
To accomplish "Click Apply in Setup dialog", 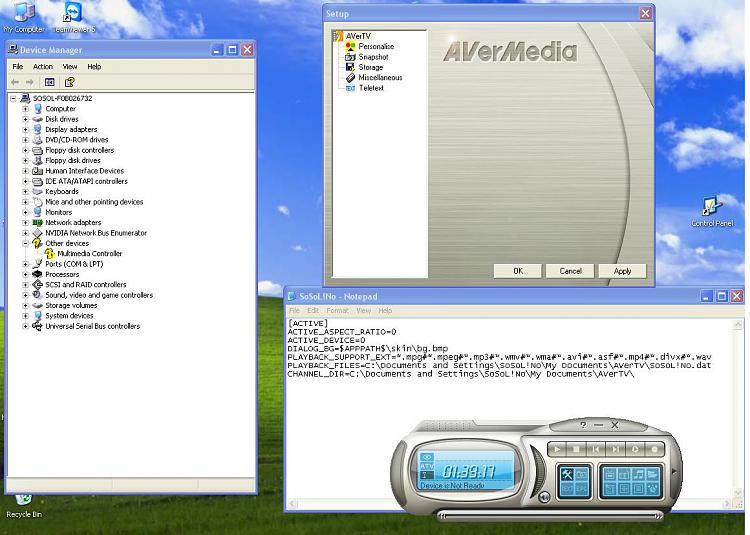I will (622, 271).
